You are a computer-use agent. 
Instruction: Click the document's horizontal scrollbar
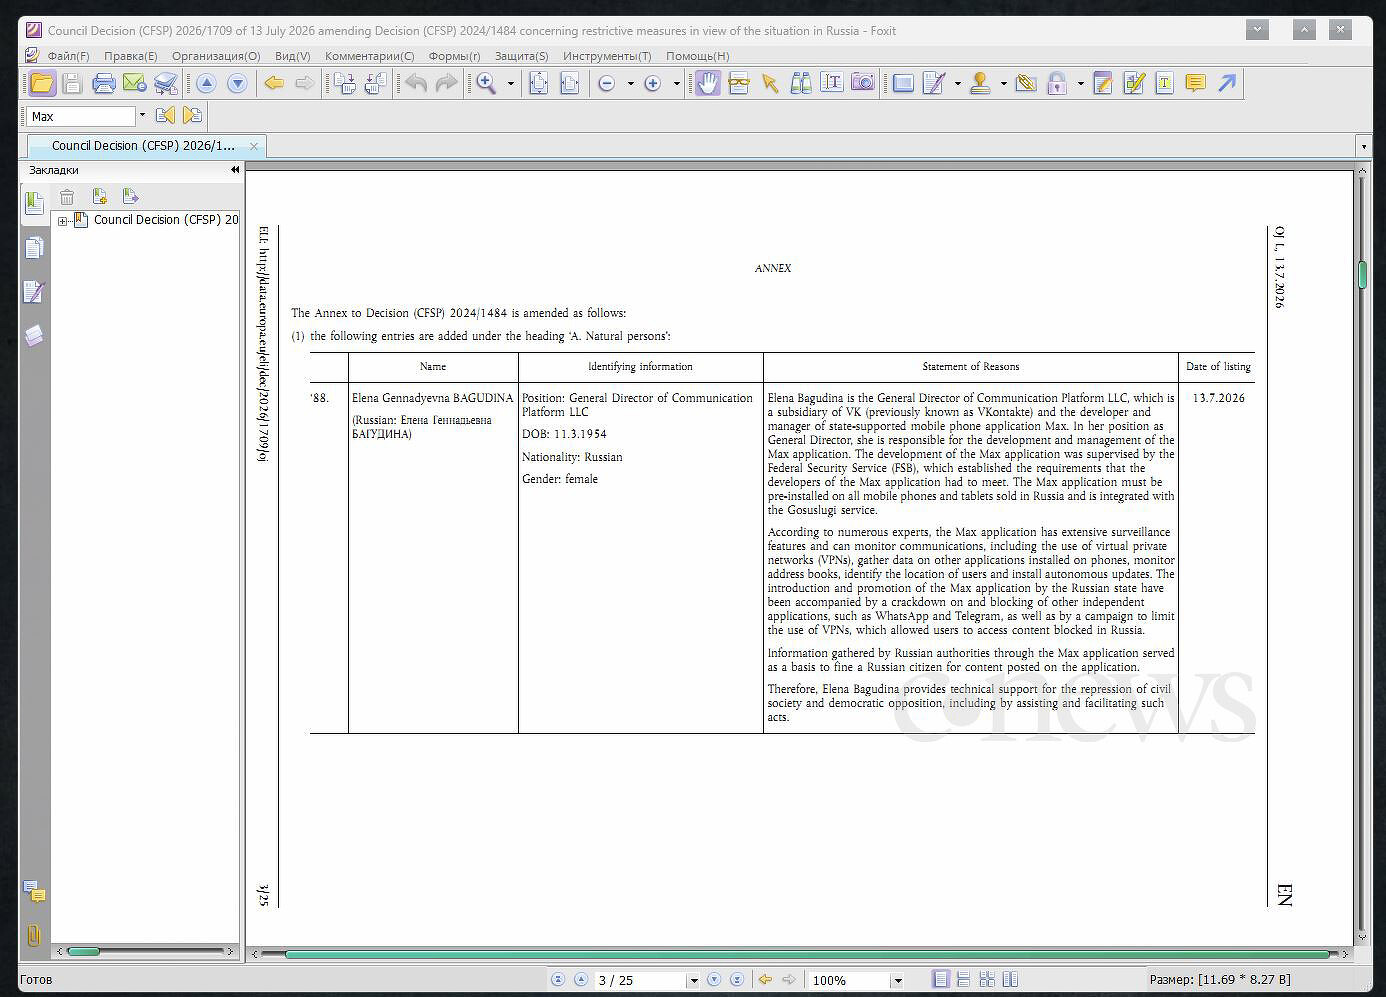[808, 954]
